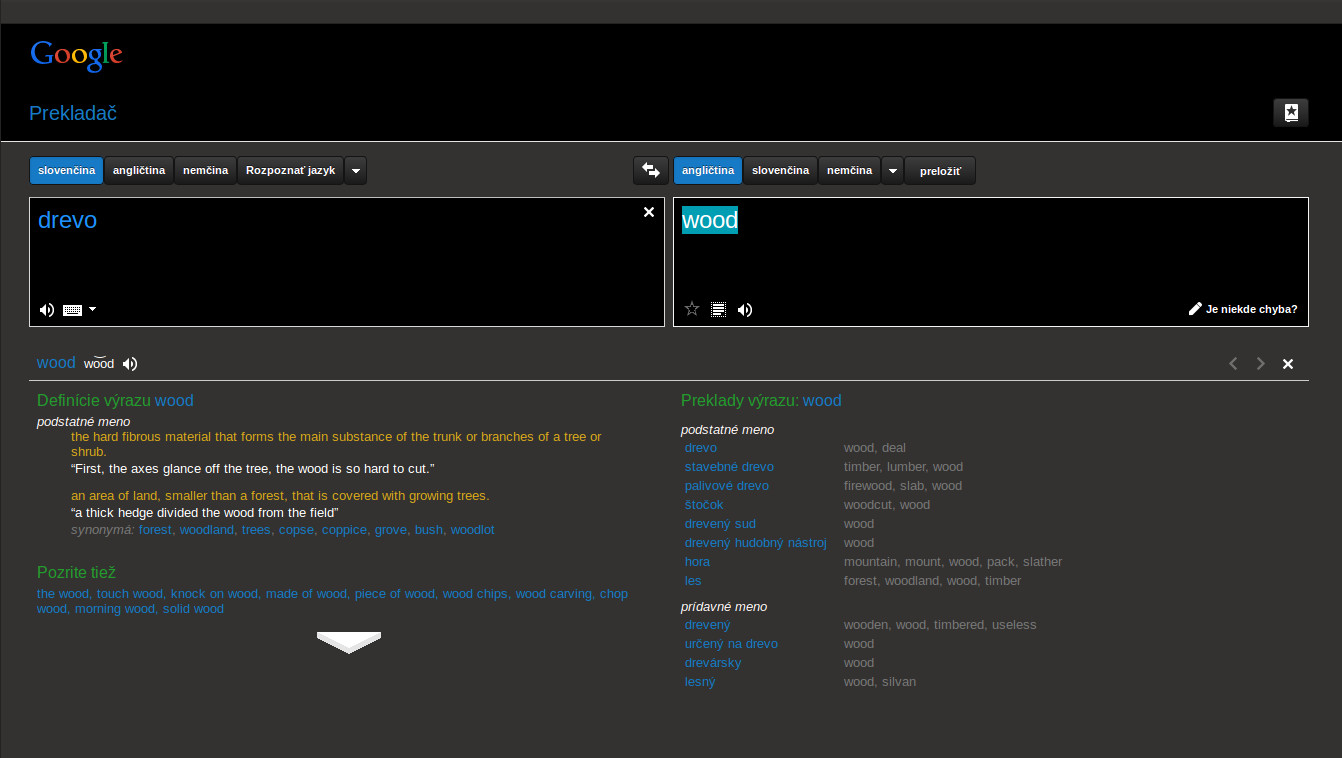
Task: Select translation 'drevársky'
Action: point(713,663)
